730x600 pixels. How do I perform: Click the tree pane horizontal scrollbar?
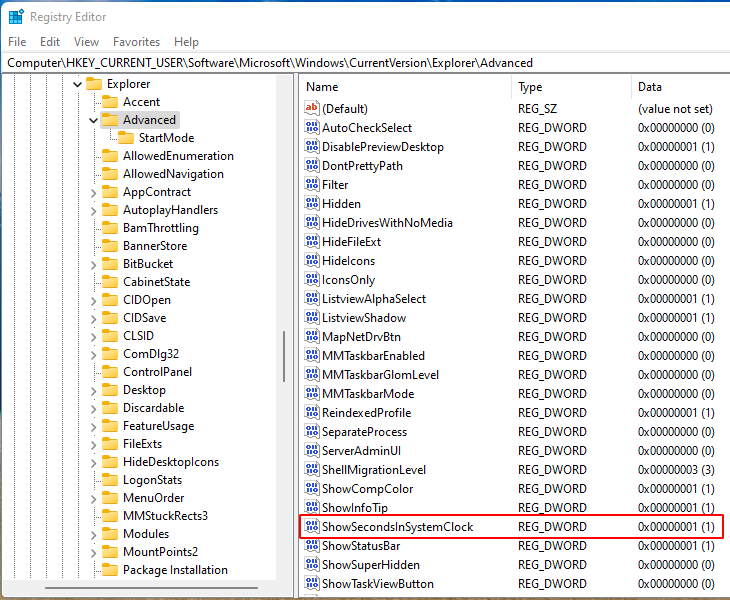tap(151, 588)
